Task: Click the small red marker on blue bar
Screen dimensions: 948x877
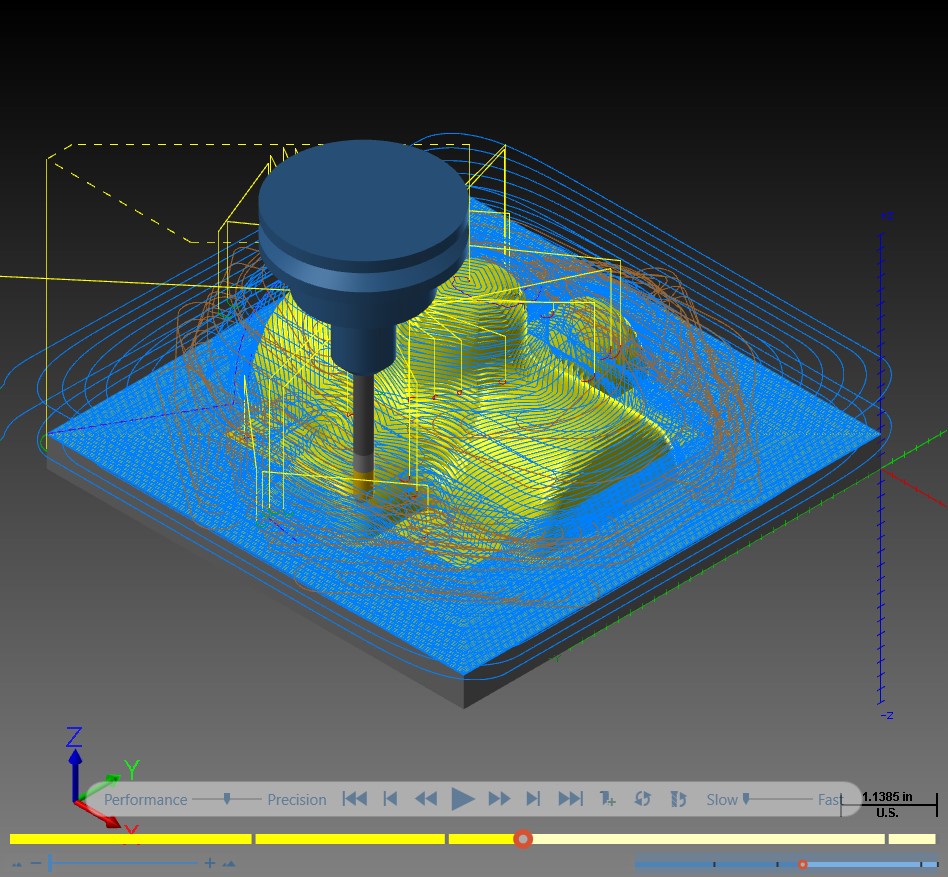Action: click(802, 864)
